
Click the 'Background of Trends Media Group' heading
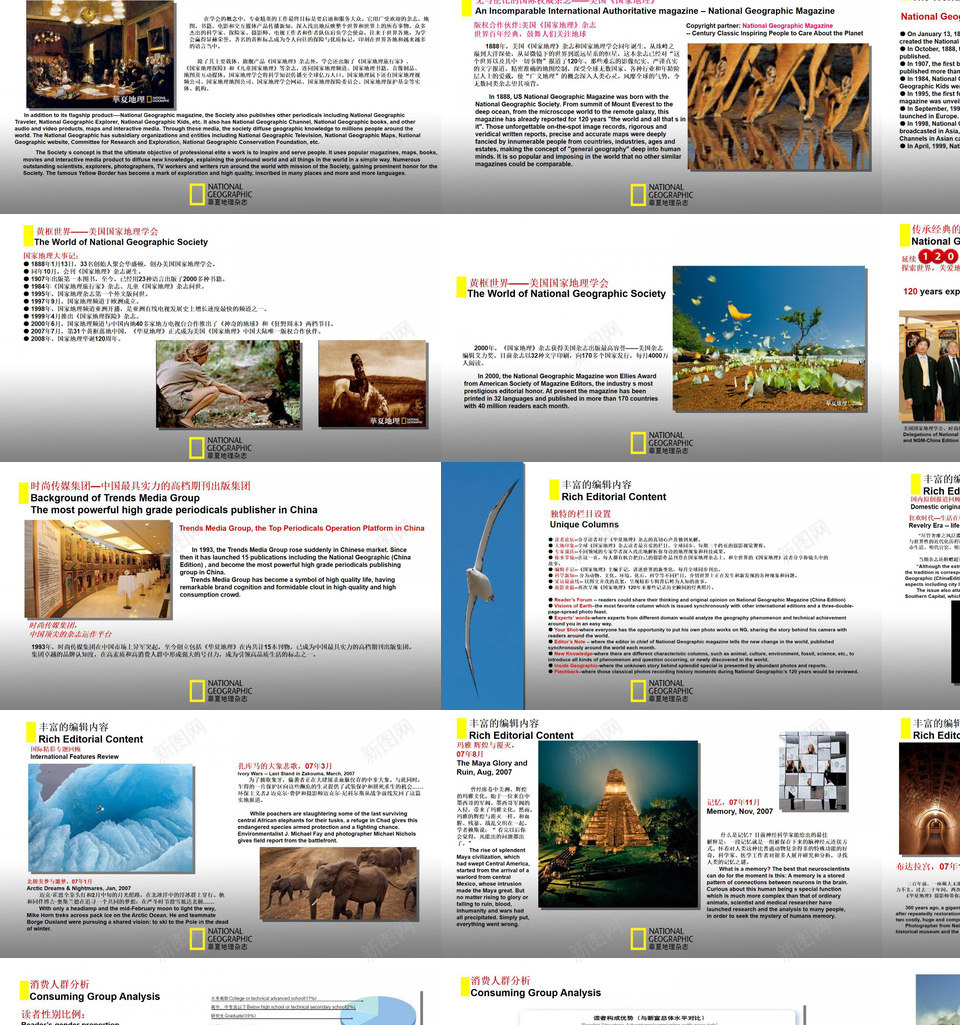(115, 497)
